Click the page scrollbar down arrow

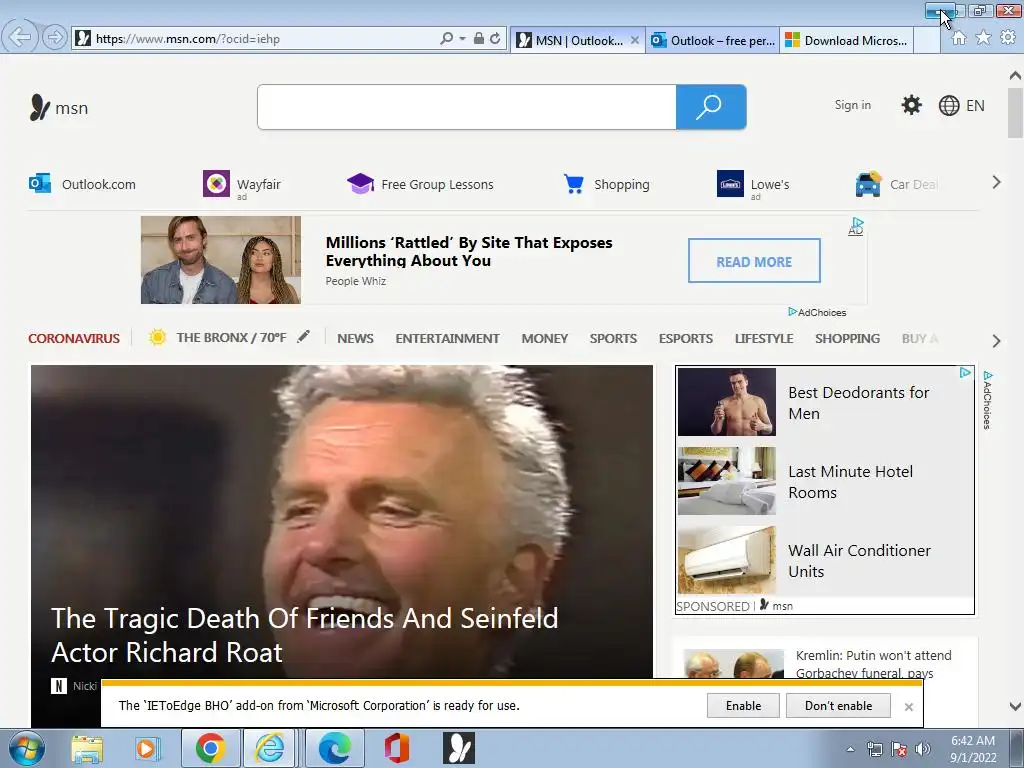tap(1016, 706)
